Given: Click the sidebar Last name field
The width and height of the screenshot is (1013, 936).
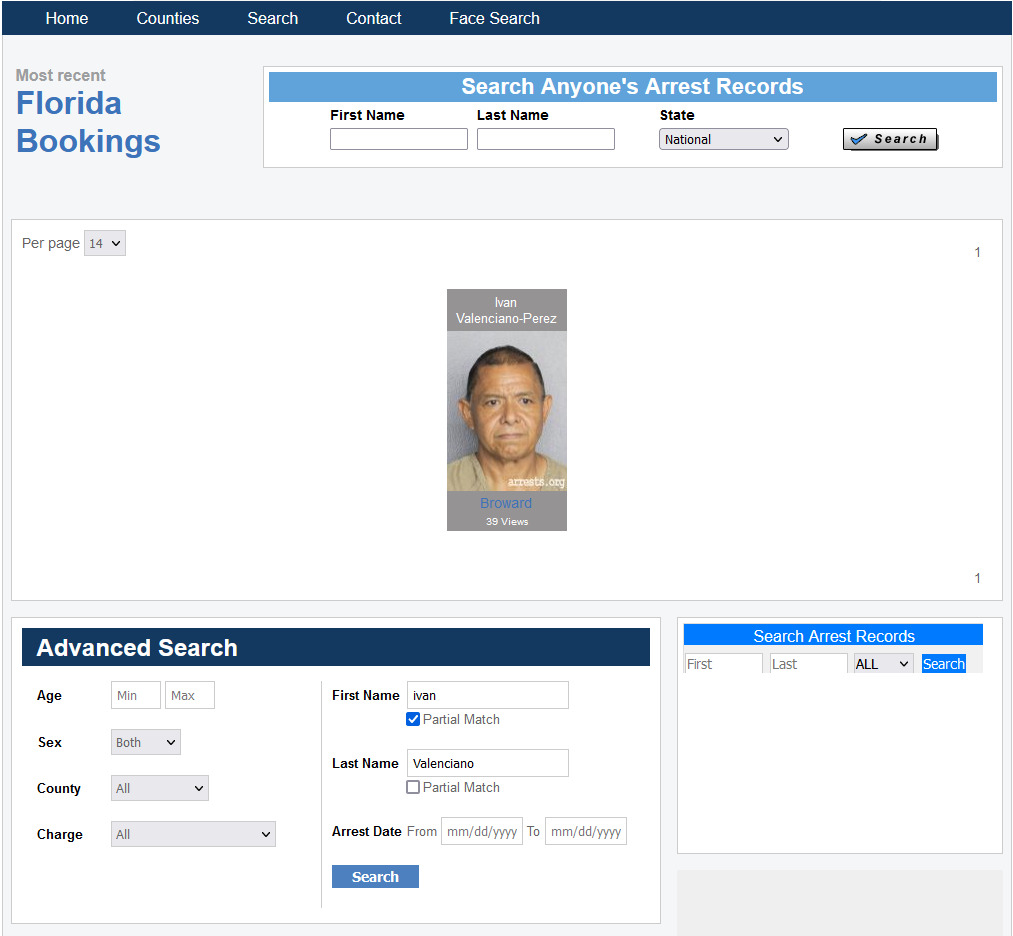Looking at the screenshot, I should pyautogui.click(x=808, y=663).
